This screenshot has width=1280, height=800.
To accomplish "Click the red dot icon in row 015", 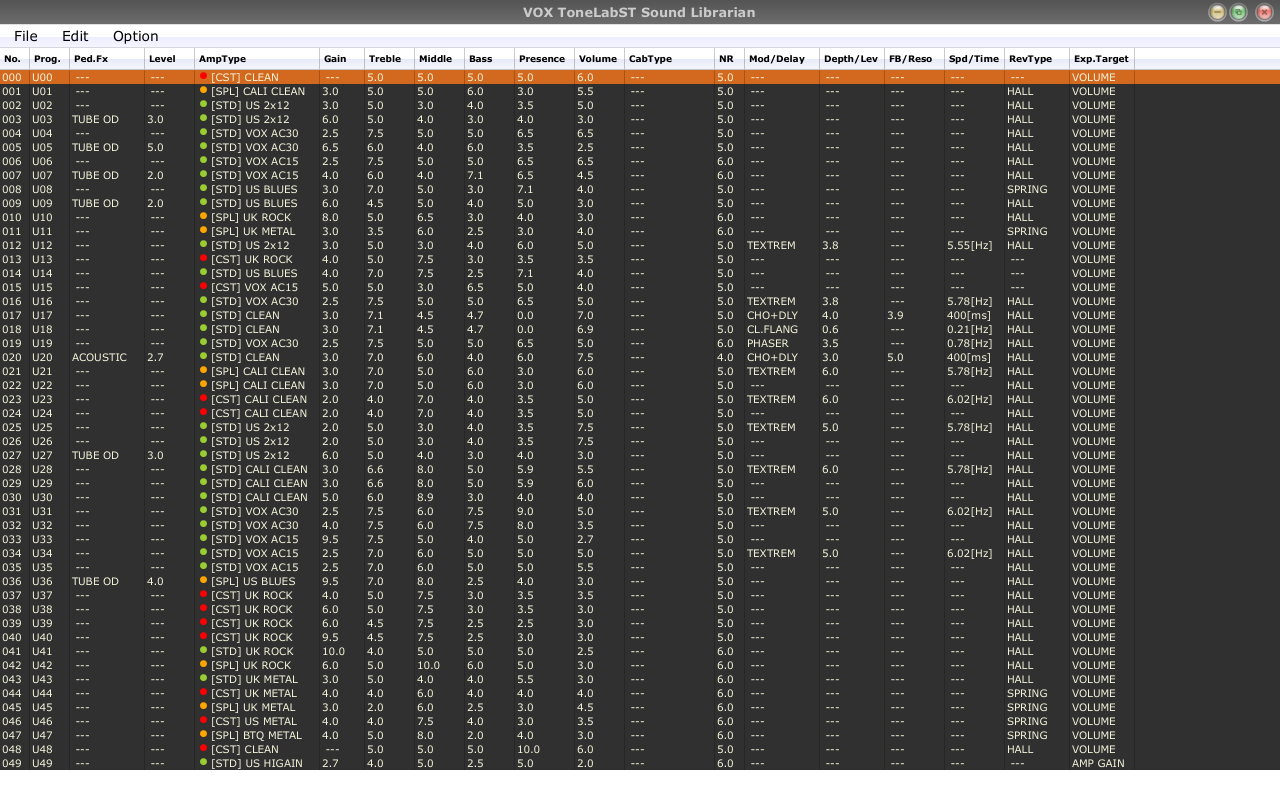I will point(204,286).
